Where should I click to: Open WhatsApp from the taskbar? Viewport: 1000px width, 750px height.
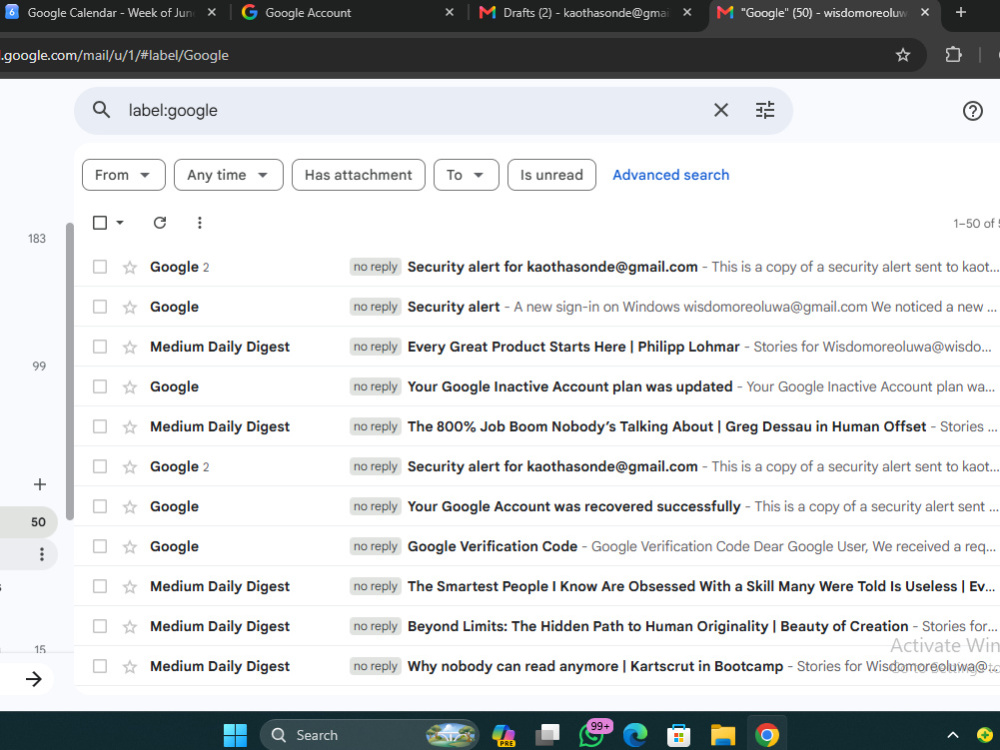pos(591,735)
